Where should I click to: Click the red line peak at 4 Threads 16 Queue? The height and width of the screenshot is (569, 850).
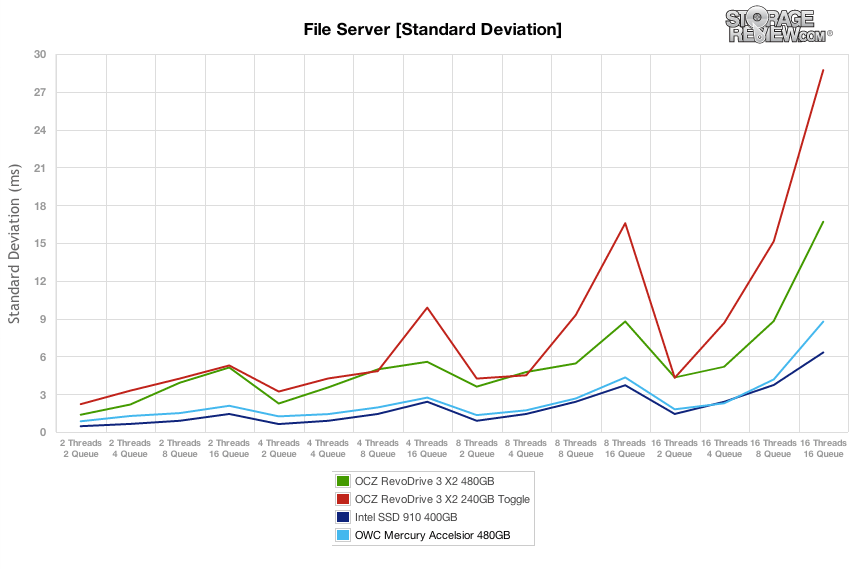[x=427, y=308]
